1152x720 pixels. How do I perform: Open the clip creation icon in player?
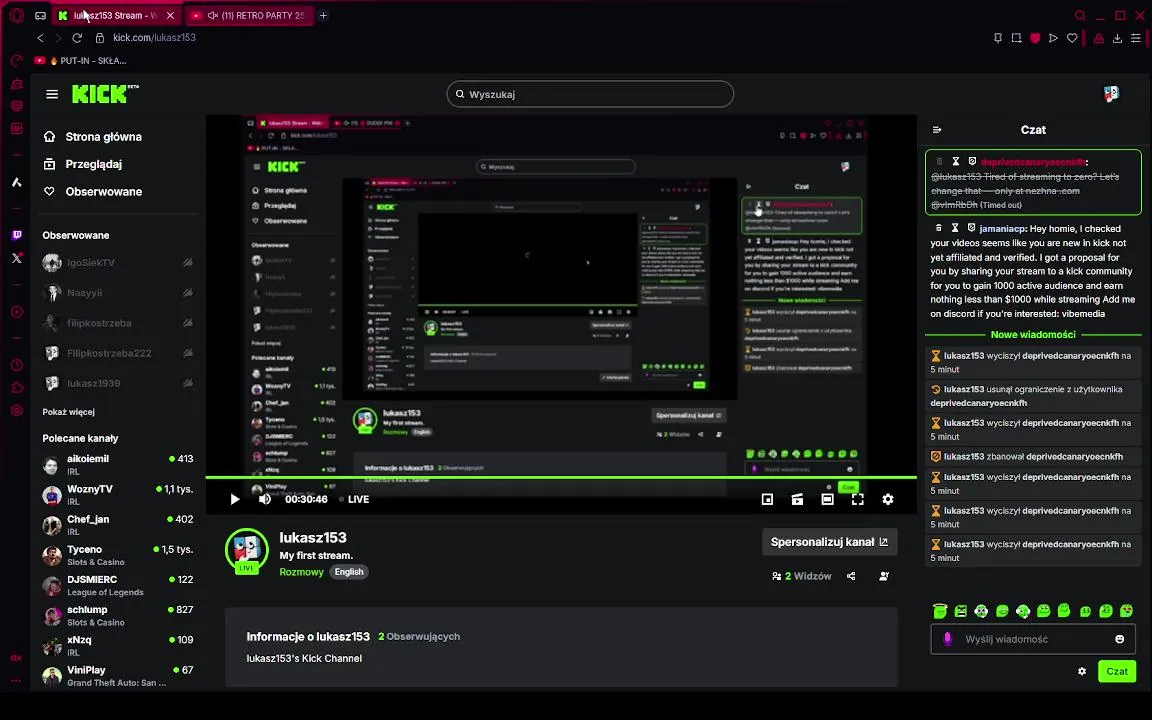coord(797,500)
